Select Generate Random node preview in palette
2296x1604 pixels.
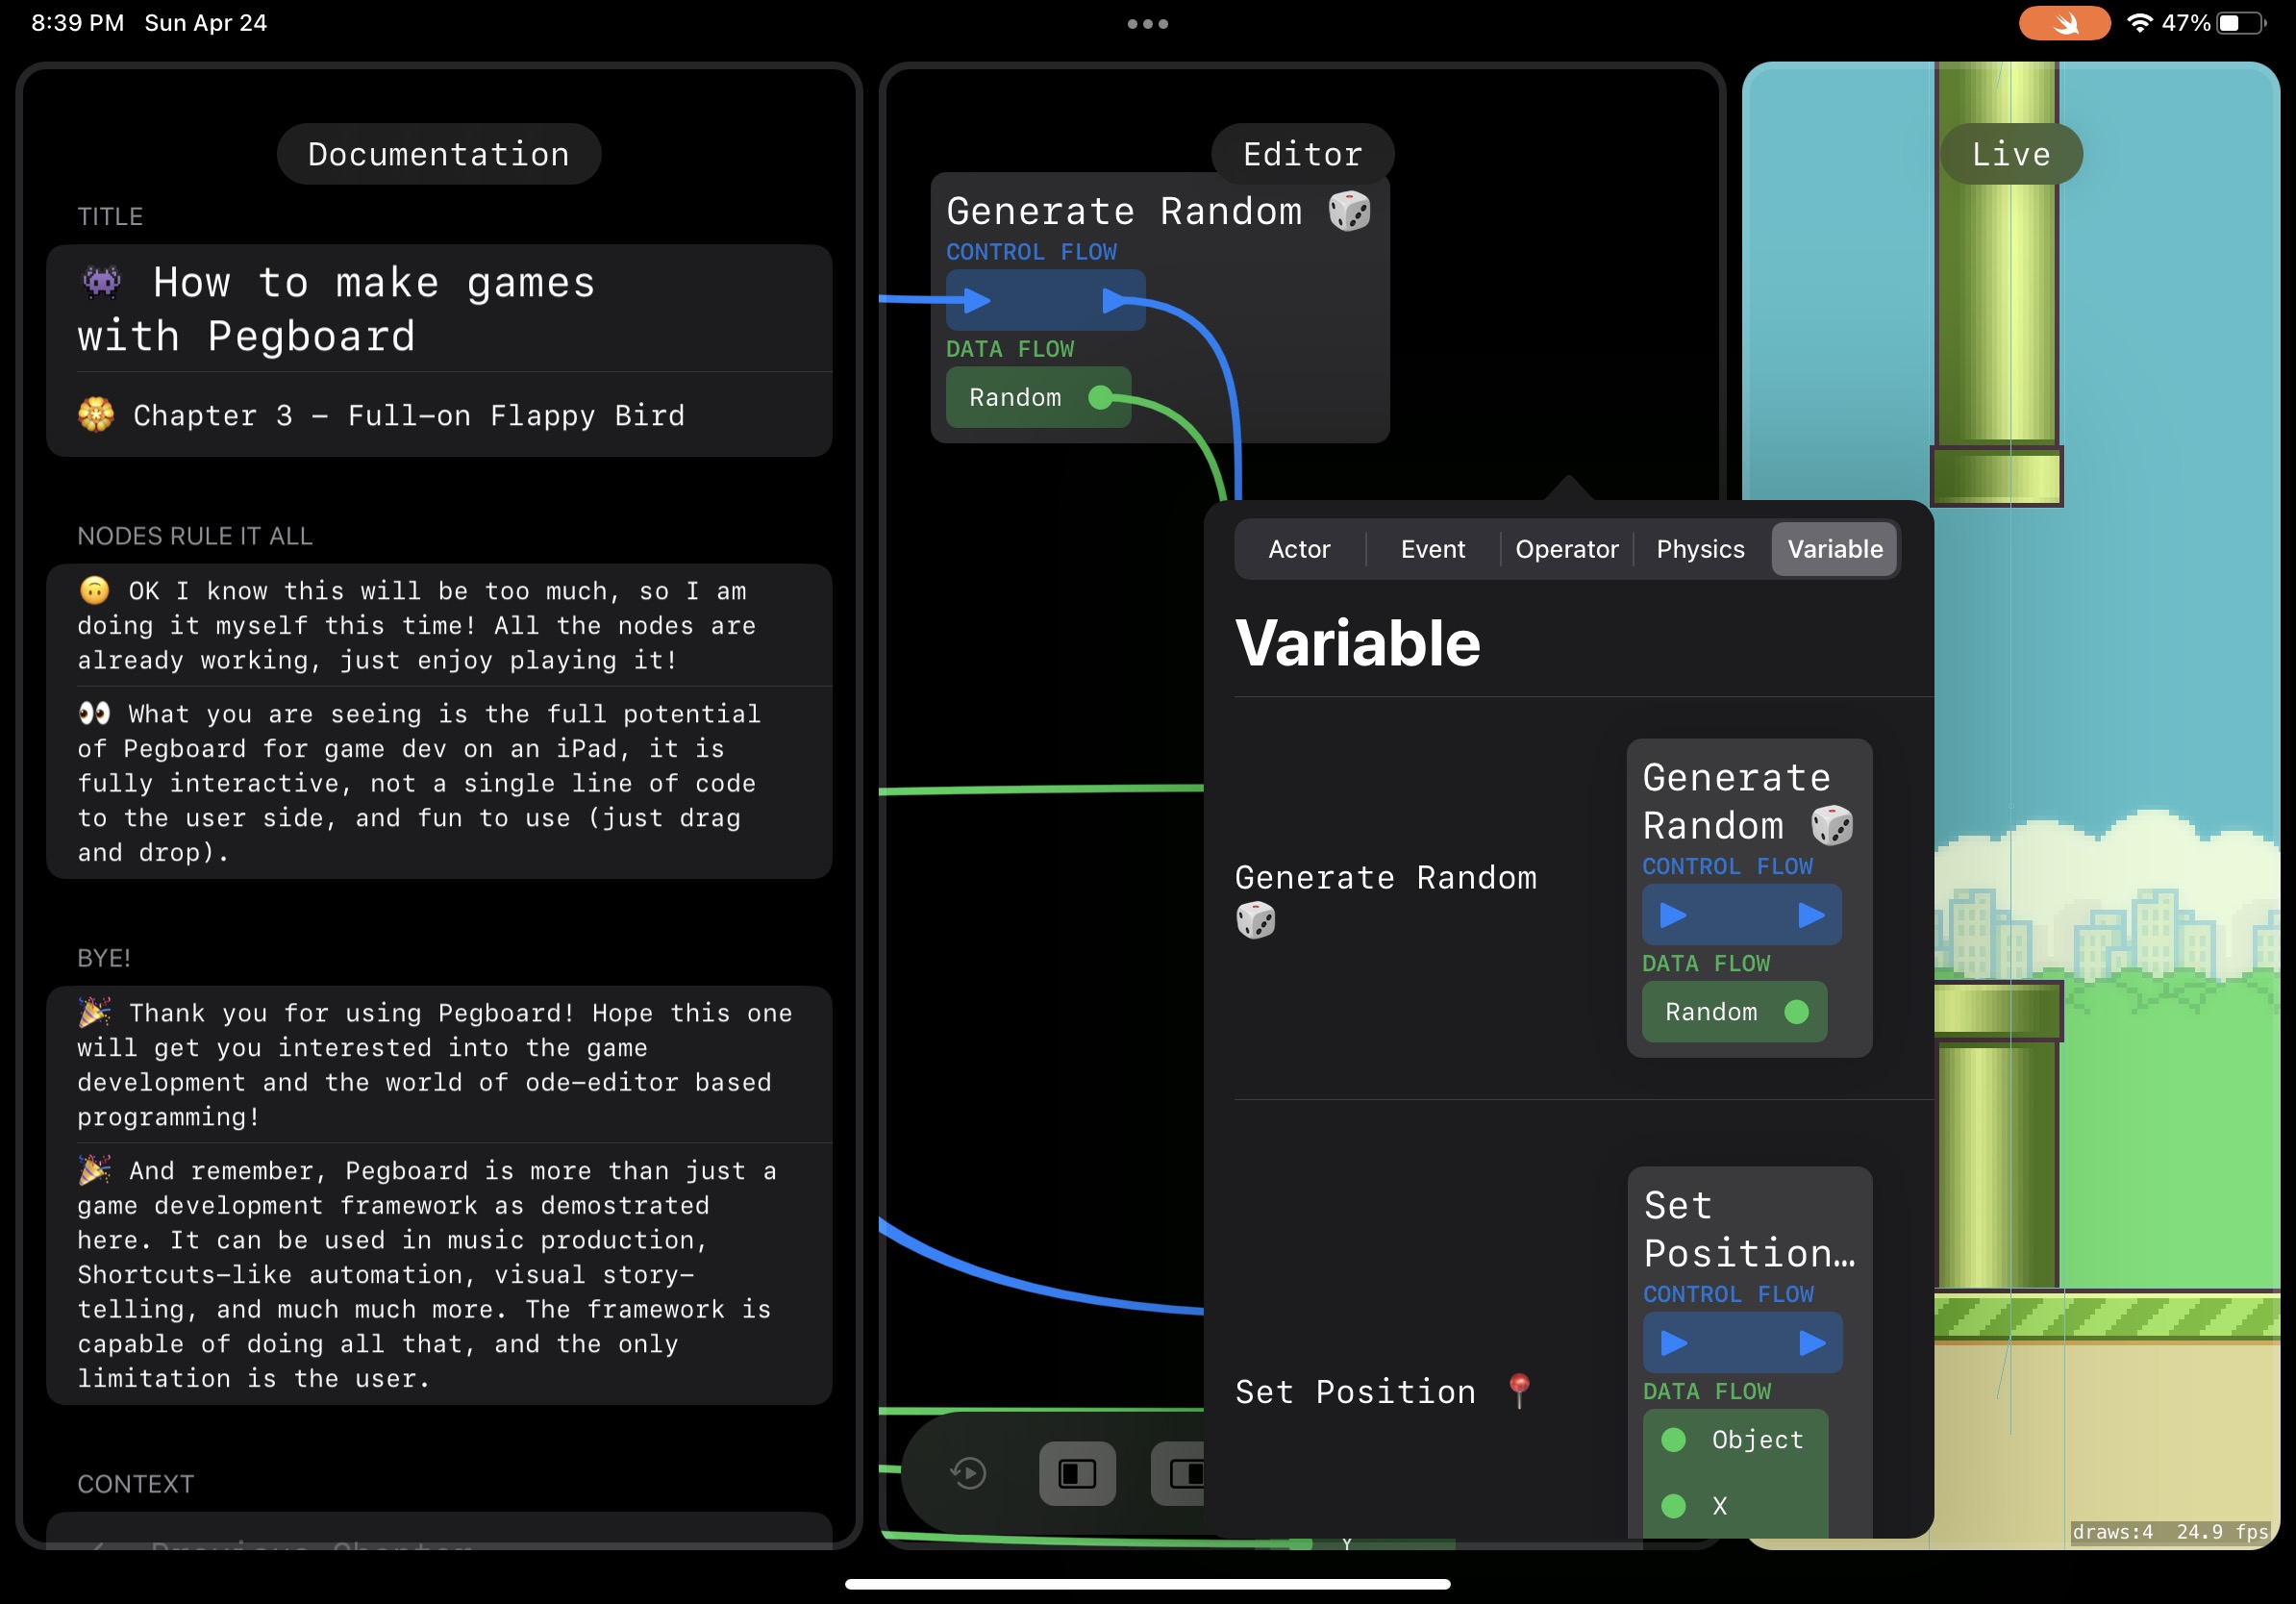point(1748,897)
